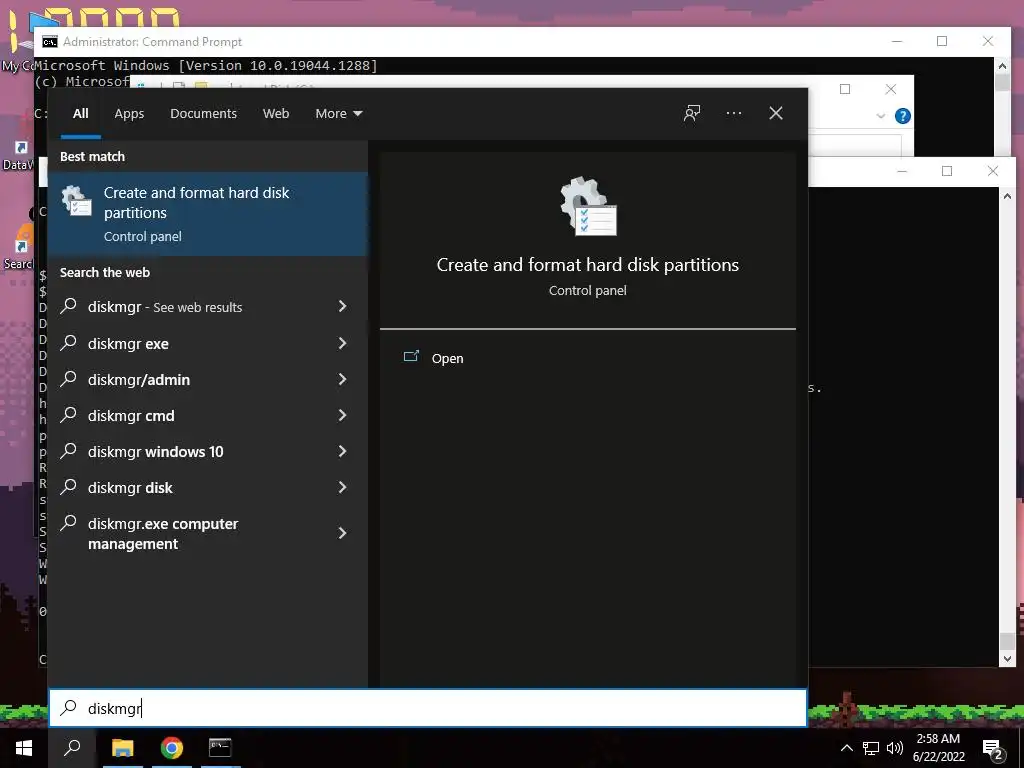Image resolution: width=1024 pixels, height=768 pixels.
Task: Switch to the All search tab
Action: 80,114
